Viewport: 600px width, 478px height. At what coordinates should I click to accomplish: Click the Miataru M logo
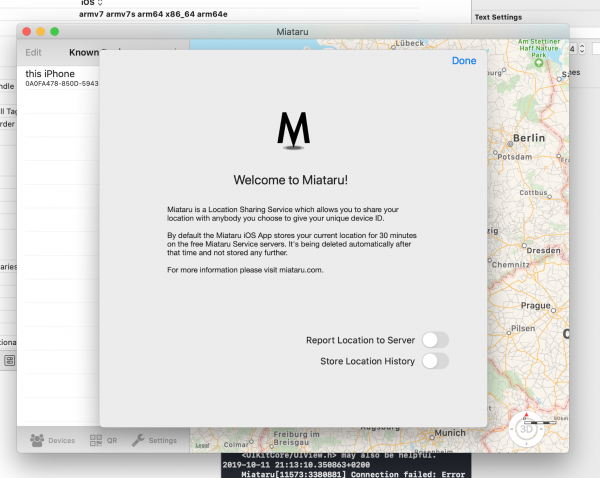click(x=293, y=131)
